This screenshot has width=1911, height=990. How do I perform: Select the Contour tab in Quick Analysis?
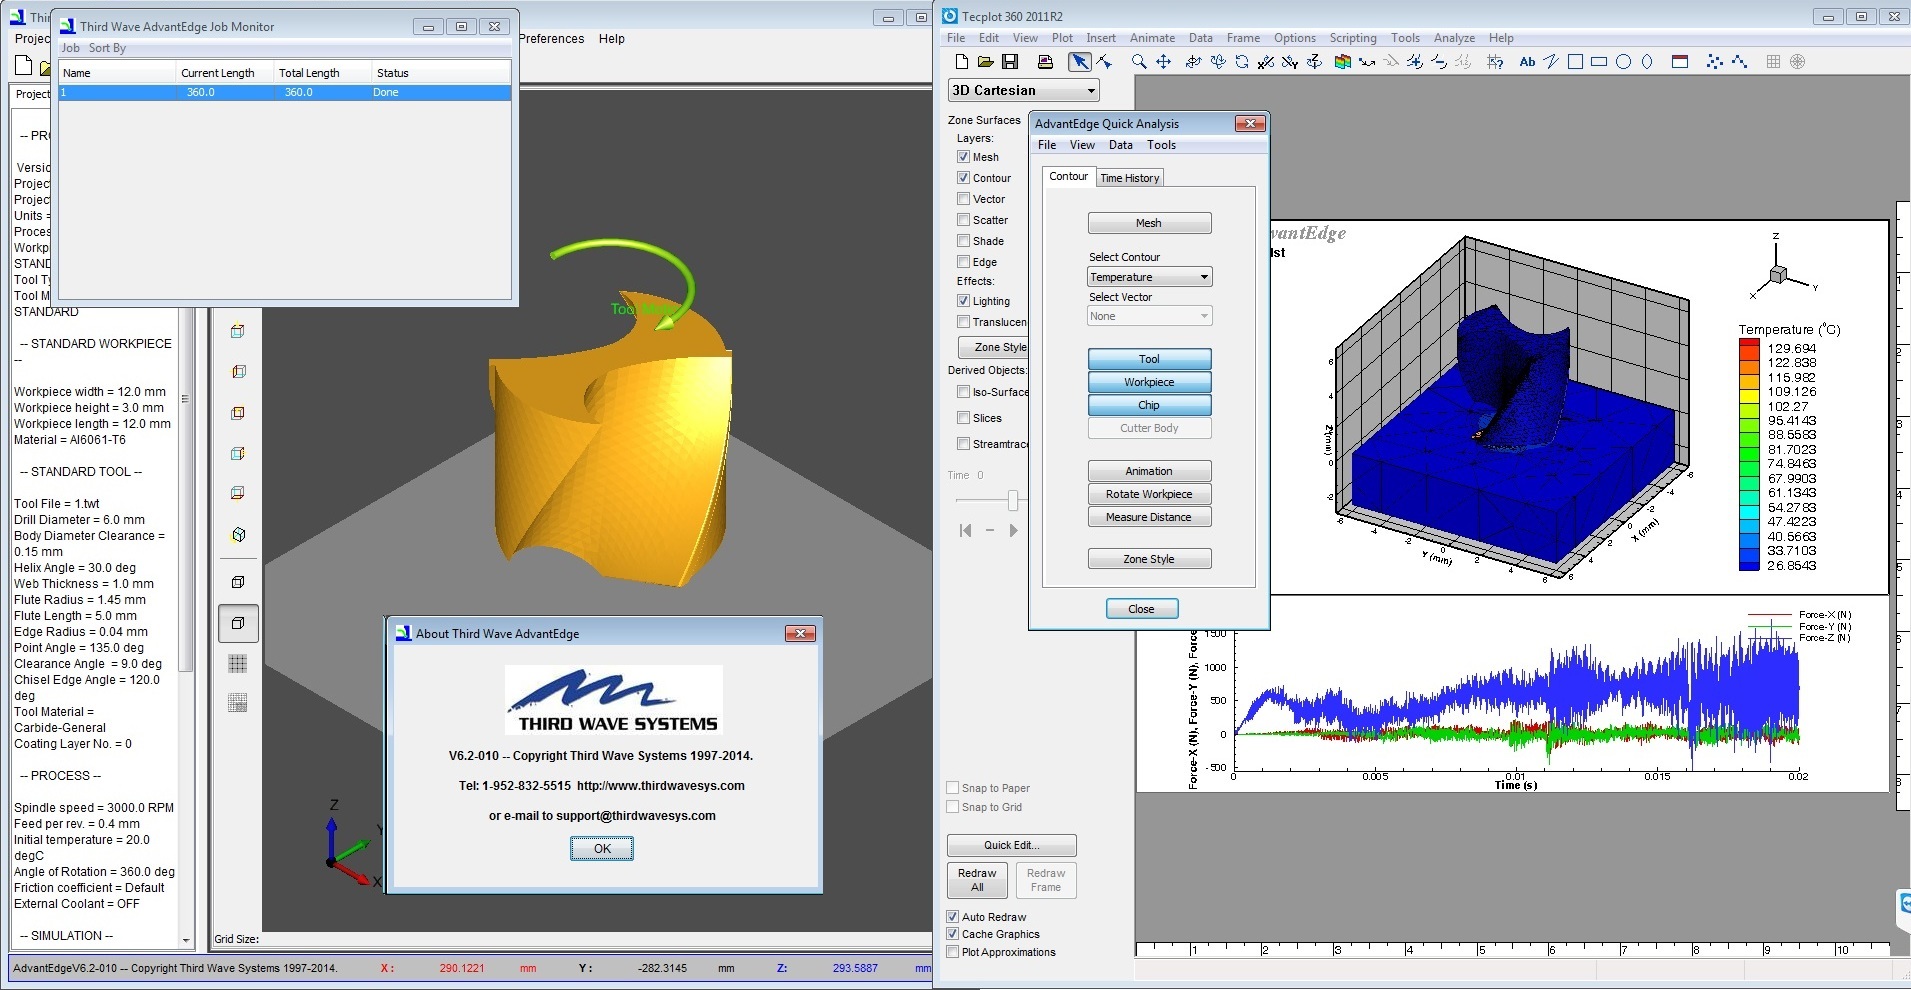(1068, 176)
